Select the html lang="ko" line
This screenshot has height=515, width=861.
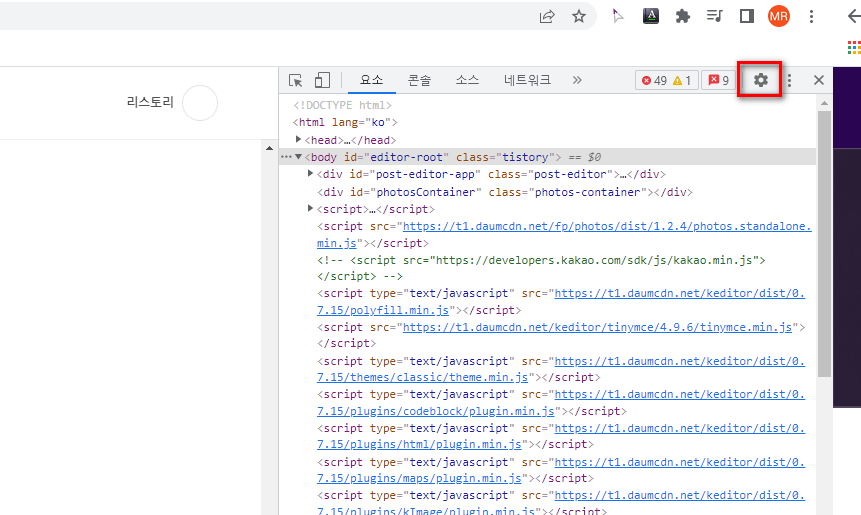coord(345,122)
